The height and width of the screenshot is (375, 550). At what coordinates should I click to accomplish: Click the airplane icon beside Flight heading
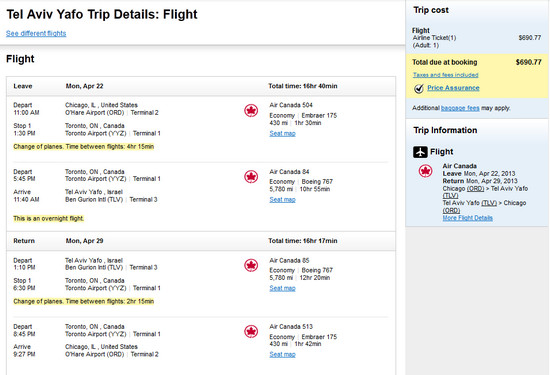(420, 152)
